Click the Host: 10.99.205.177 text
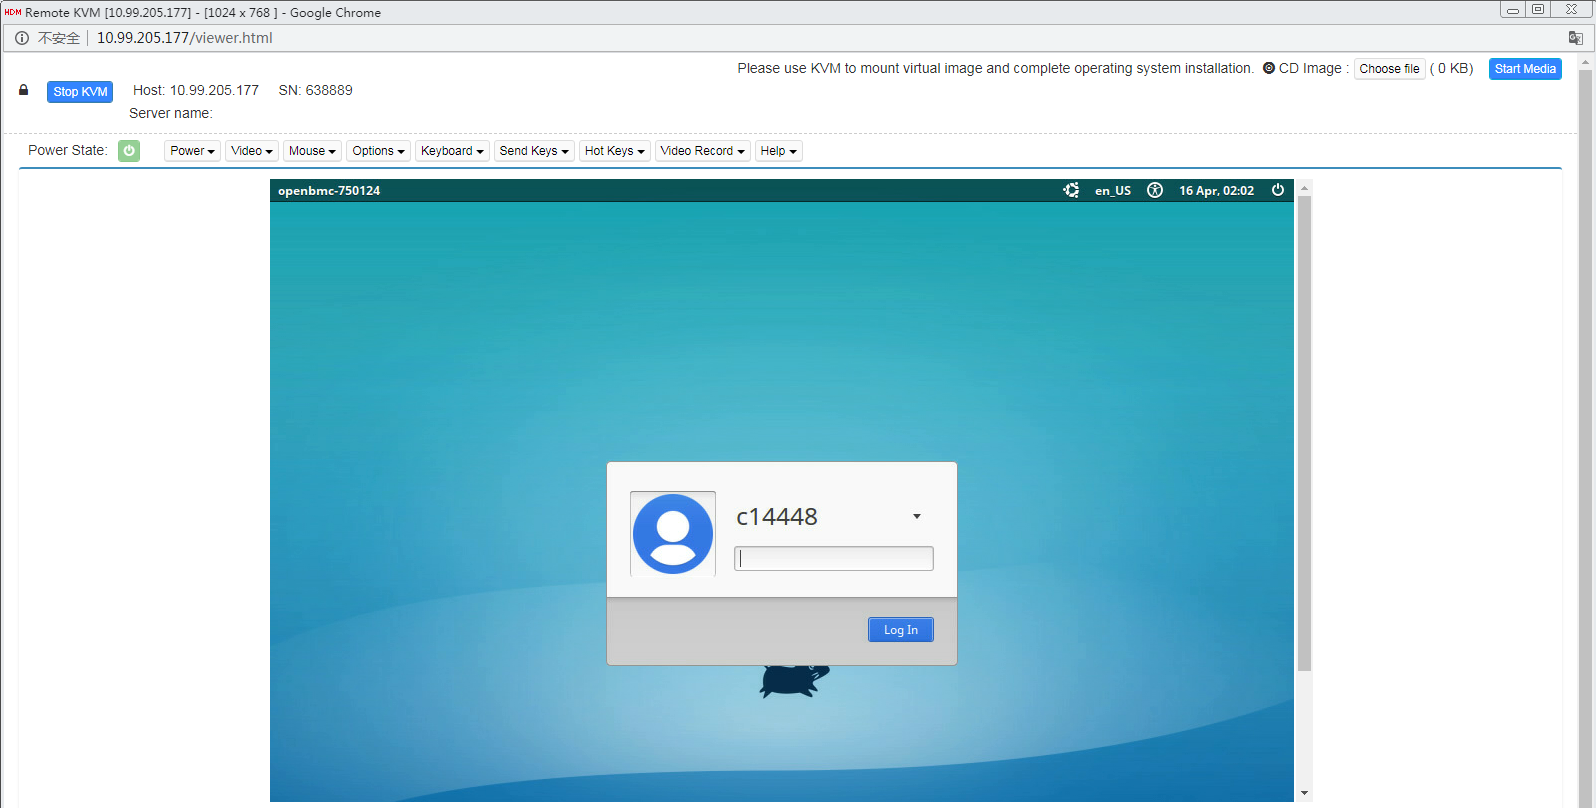This screenshot has width=1596, height=808. (196, 90)
